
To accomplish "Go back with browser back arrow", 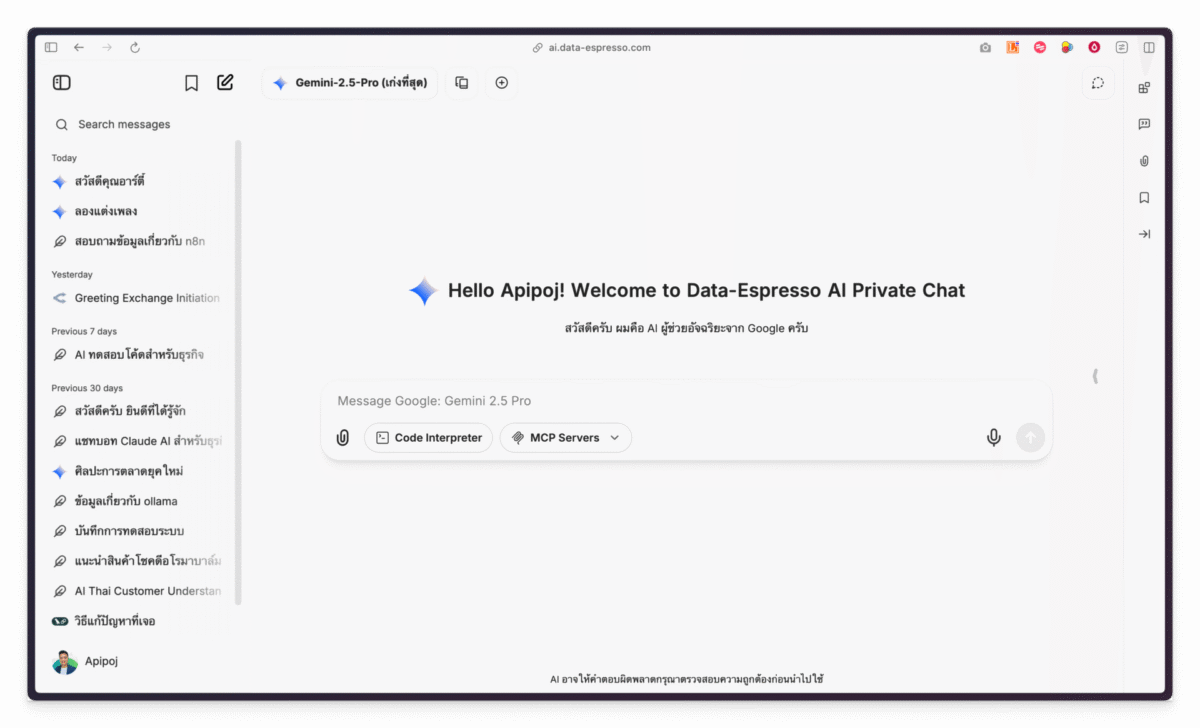I will tap(79, 47).
